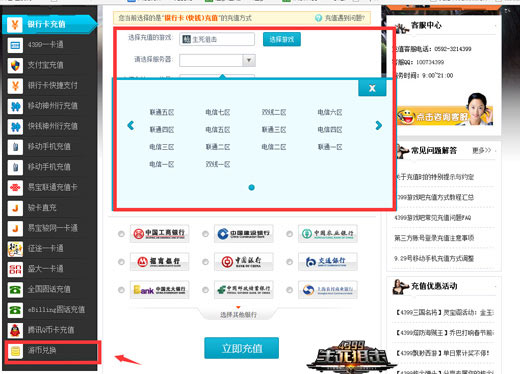Select 交通银行 radio button
The height and width of the screenshot is (374, 520).
click(x=289, y=262)
